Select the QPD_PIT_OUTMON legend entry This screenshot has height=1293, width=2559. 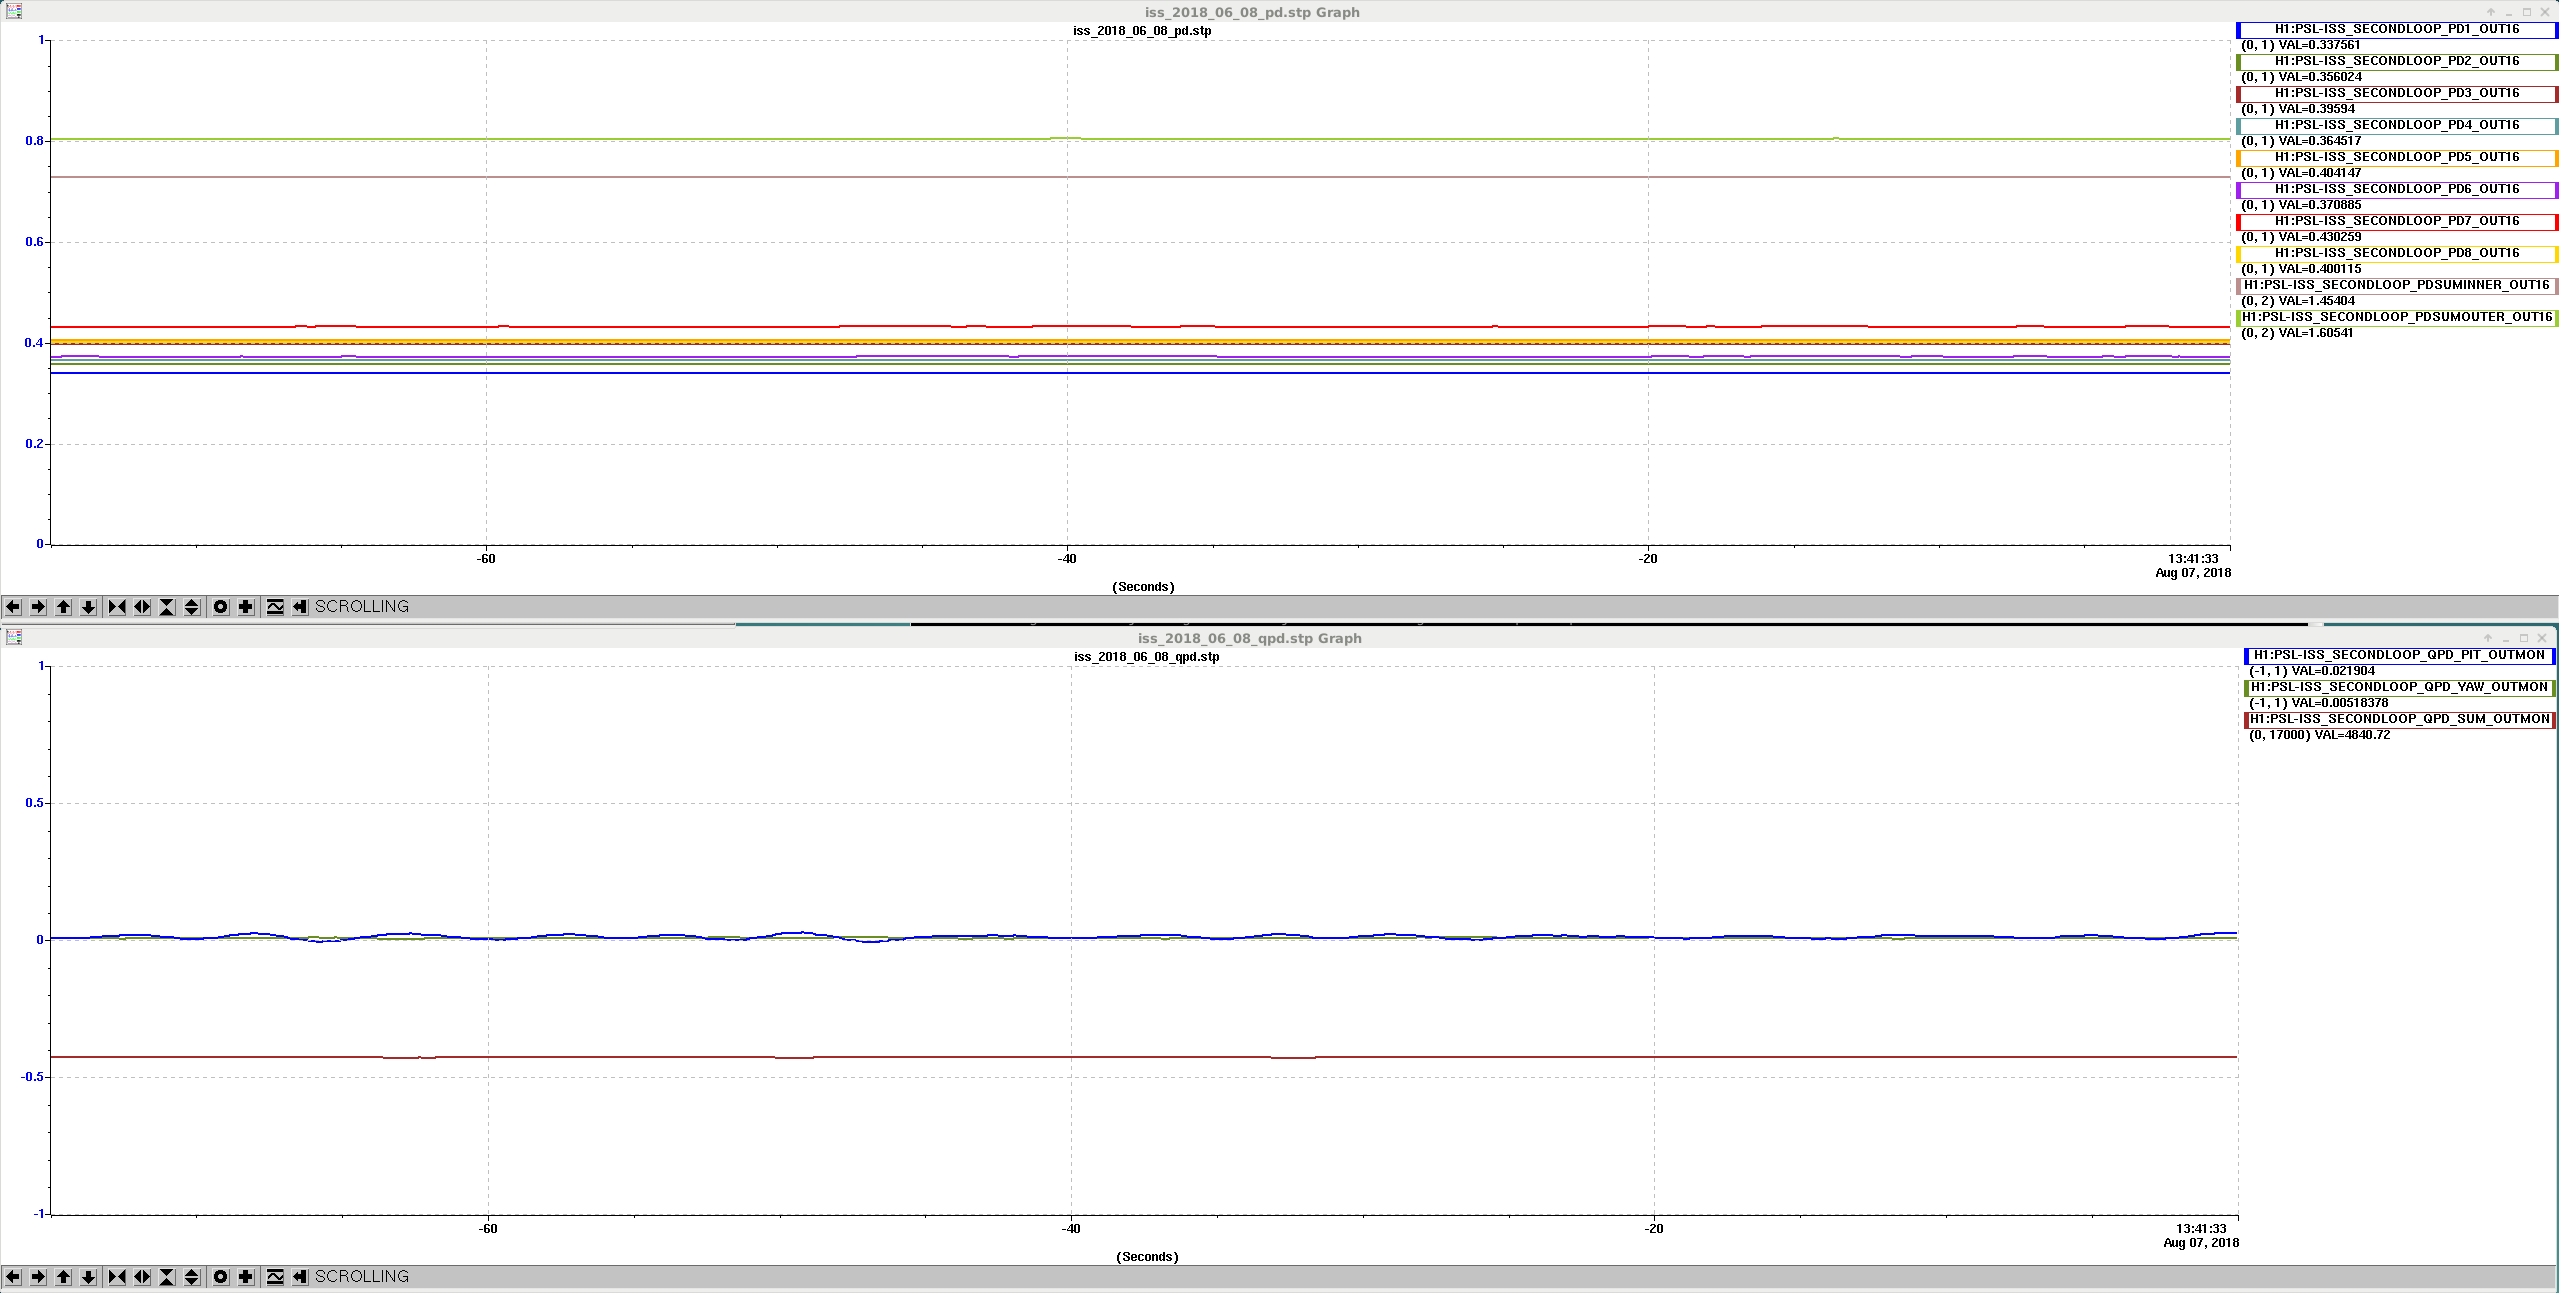(x=2399, y=655)
